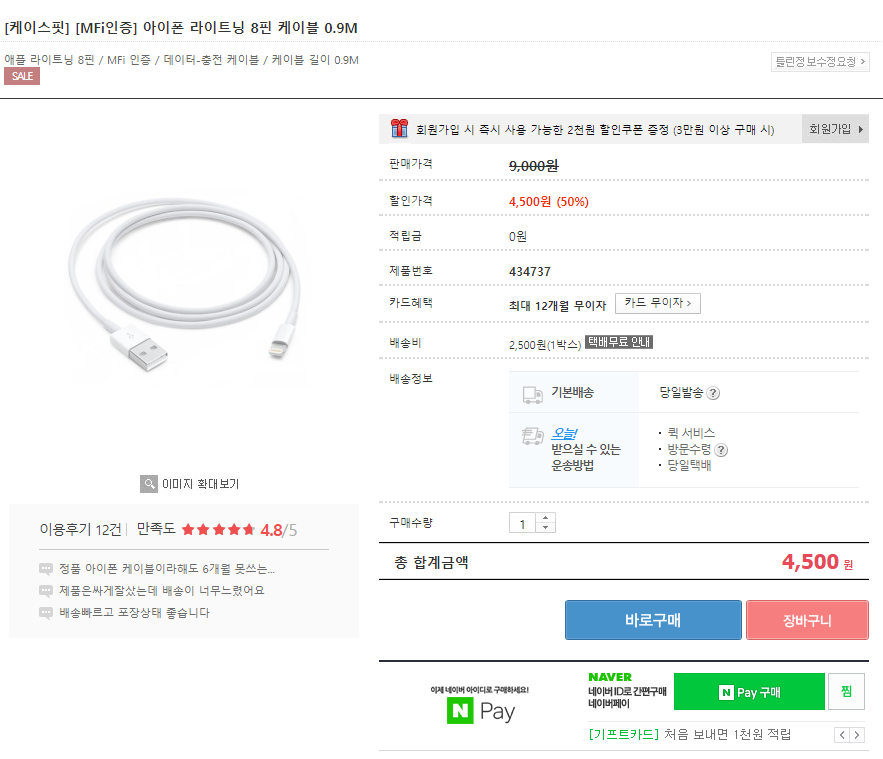Expand the 카드 무이자 details
Viewport: 883px width, 759px height.
(x=657, y=303)
